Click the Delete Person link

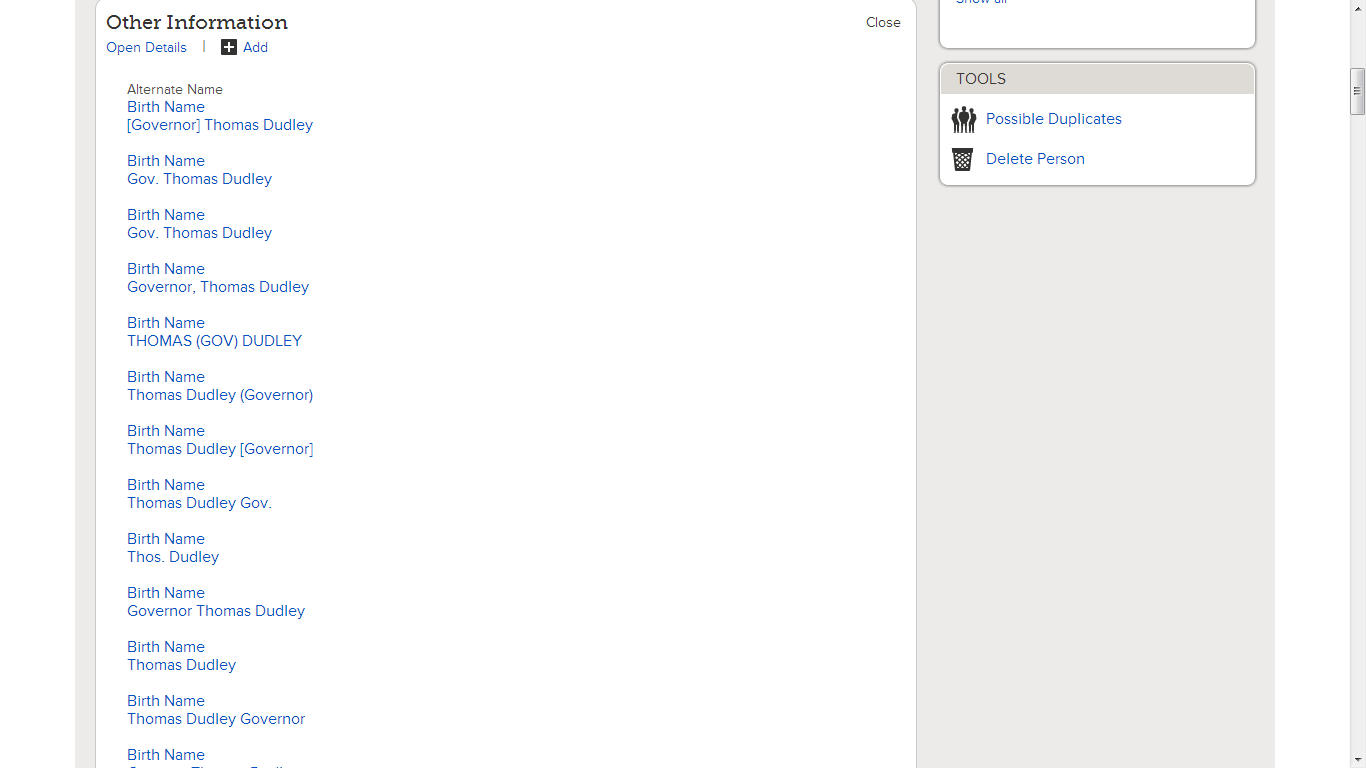tap(1035, 158)
